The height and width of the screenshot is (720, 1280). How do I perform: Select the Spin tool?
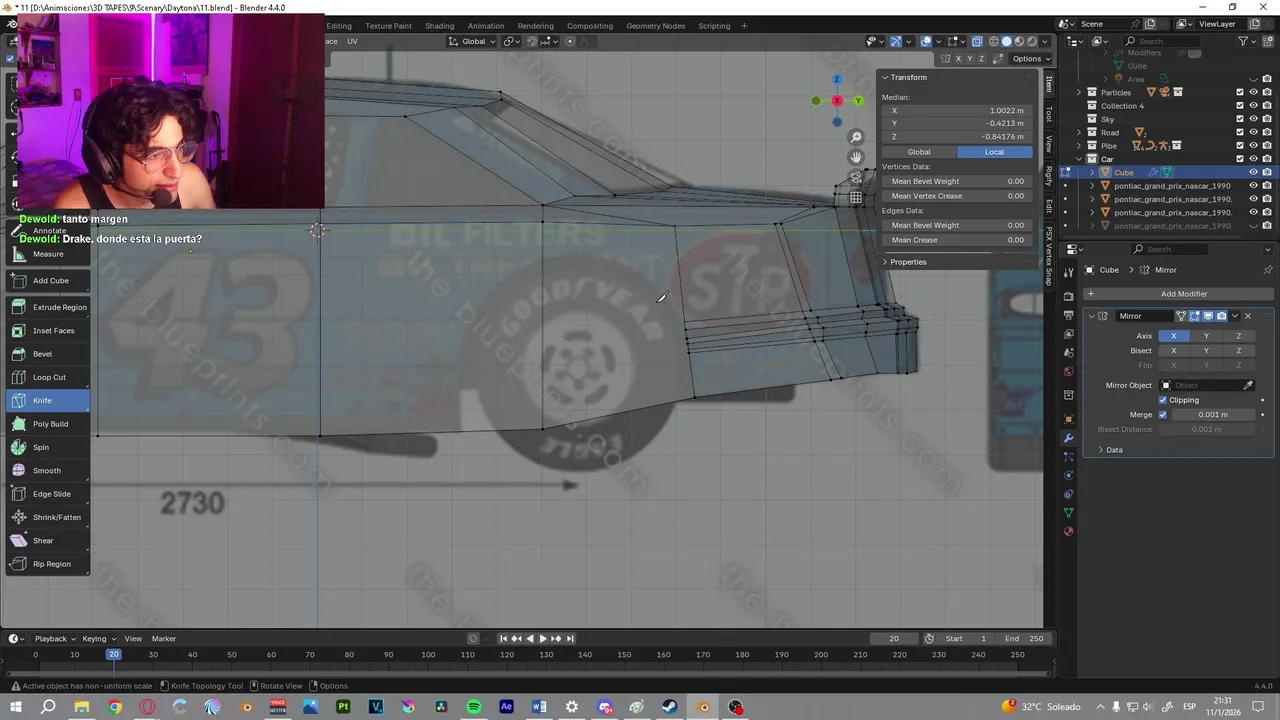[48, 447]
